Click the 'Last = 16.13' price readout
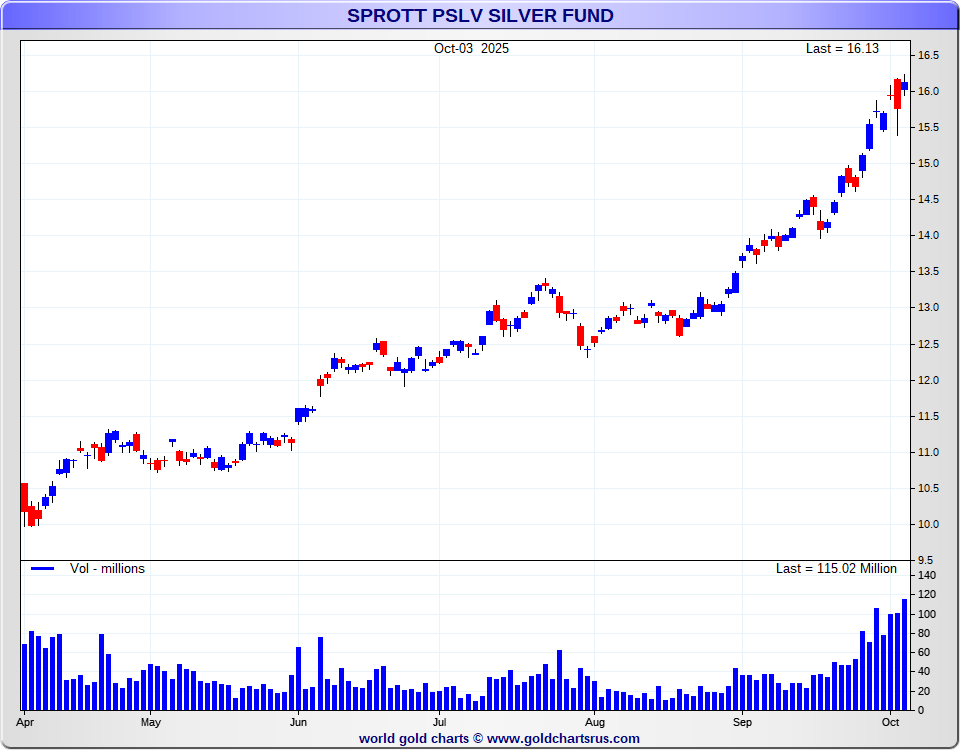Screen dimensions: 960x750 click(x=842, y=49)
